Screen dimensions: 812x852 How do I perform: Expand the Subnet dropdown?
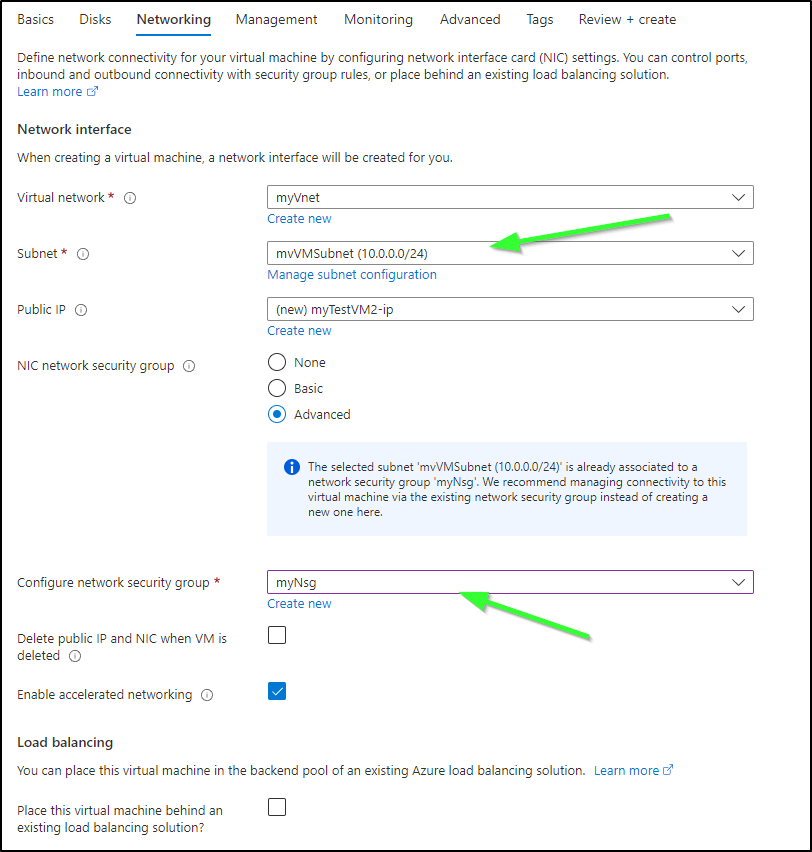tap(510, 253)
